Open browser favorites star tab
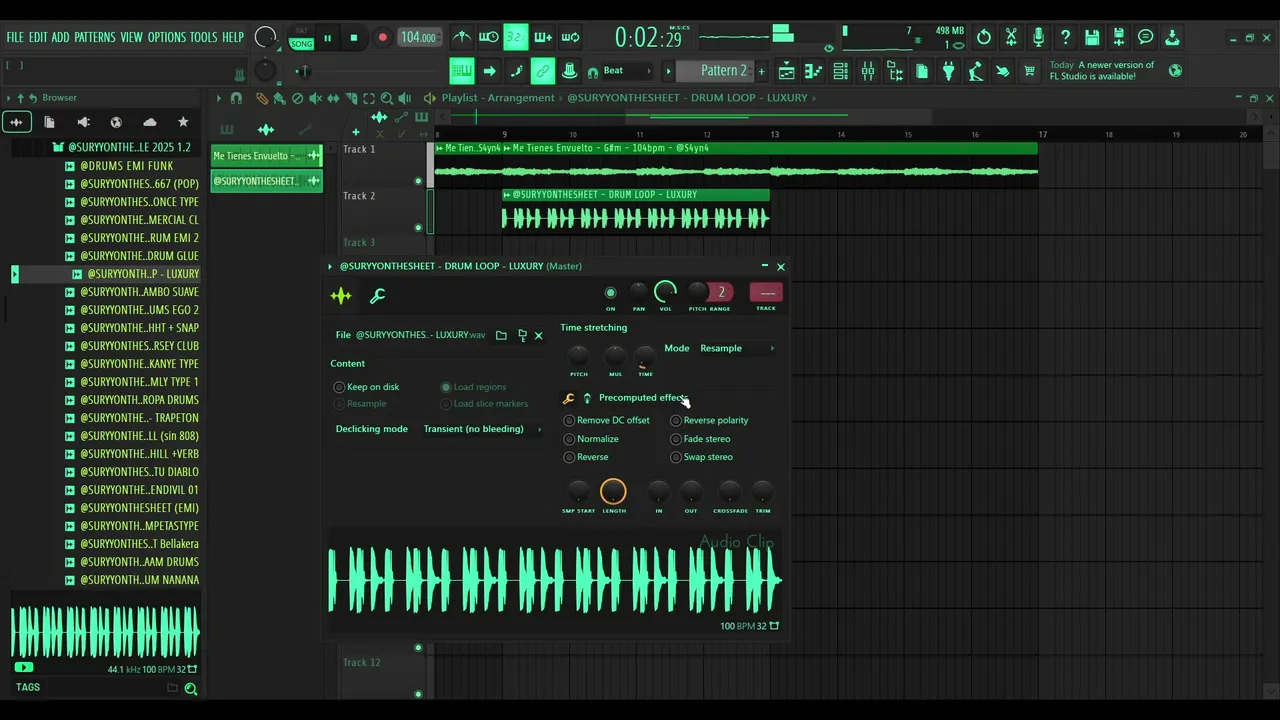This screenshot has width=1280, height=720. 183,122
